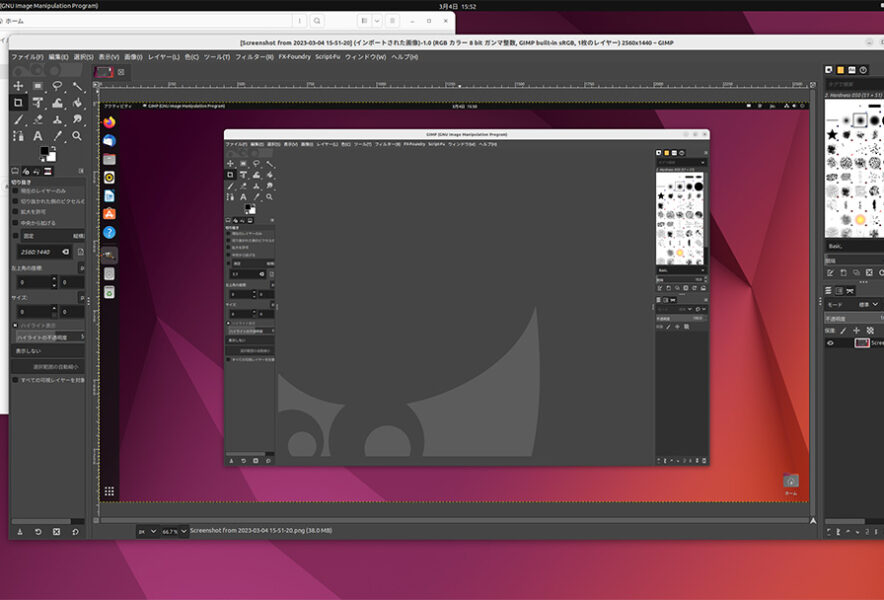This screenshot has width=884, height=600.
Task: Open the Basic brush tag dropdown
Action: tap(855, 246)
